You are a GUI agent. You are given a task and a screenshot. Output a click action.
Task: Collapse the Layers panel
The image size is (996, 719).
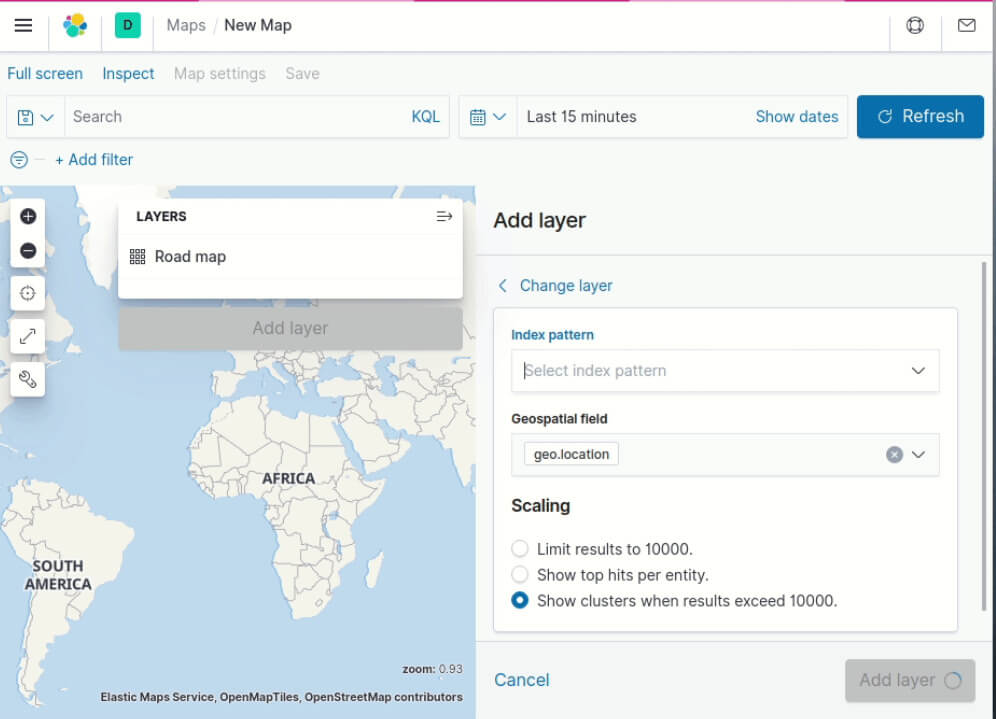click(x=445, y=216)
